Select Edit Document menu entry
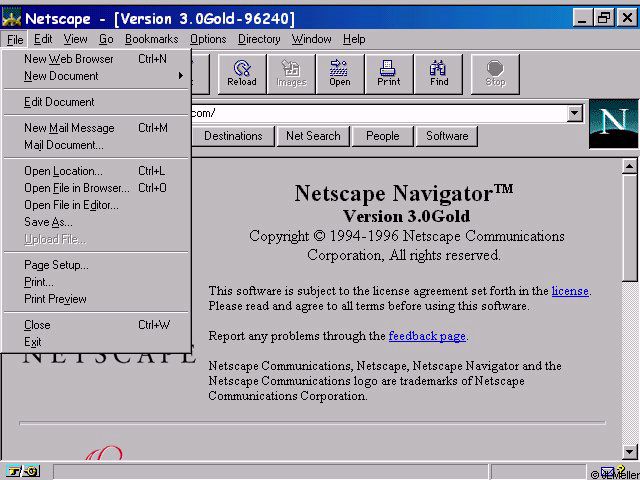This screenshot has height=480, width=640. point(97,102)
